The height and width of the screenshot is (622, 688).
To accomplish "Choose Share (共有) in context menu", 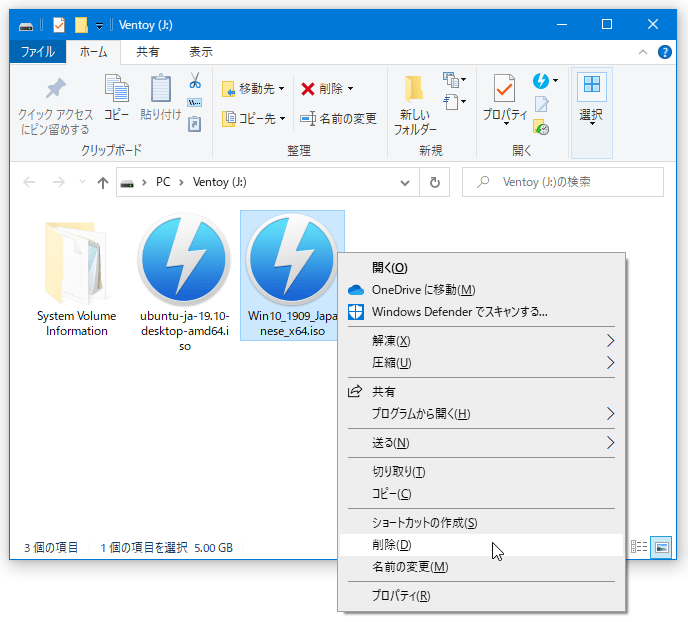I will click(x=481, y=392).
